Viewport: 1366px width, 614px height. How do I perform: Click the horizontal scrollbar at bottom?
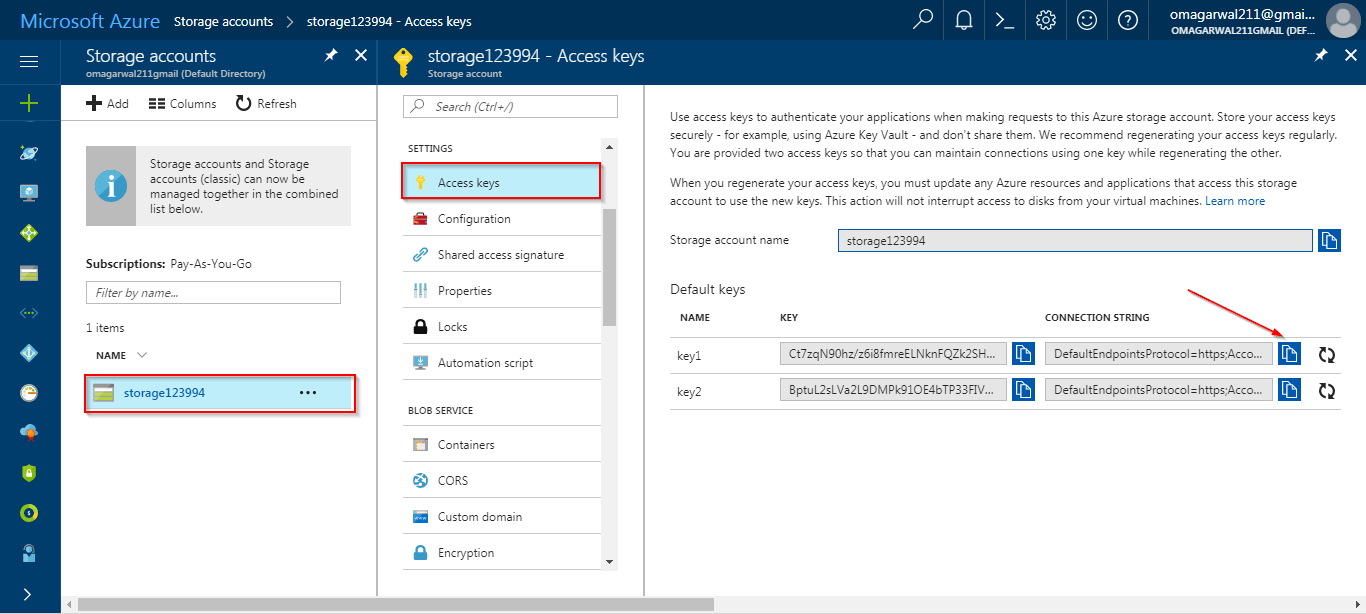point(395,604)
